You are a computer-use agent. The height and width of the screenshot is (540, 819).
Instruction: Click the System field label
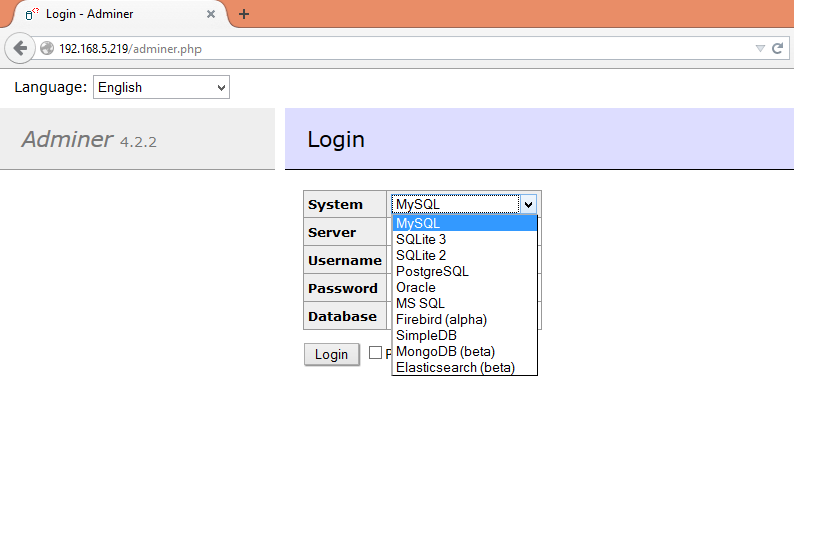point(335,204)
